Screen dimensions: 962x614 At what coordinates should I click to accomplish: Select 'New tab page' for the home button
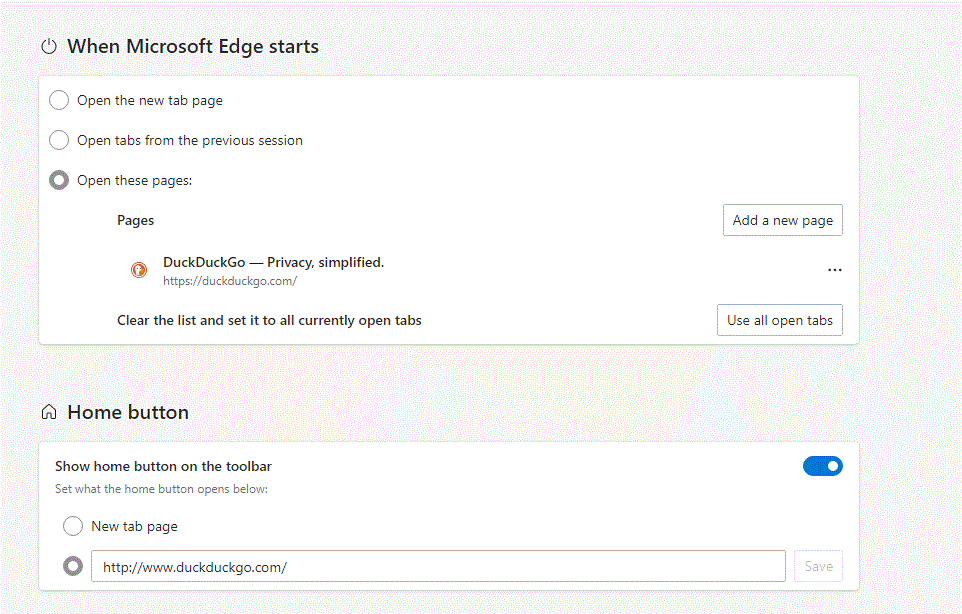73,526
